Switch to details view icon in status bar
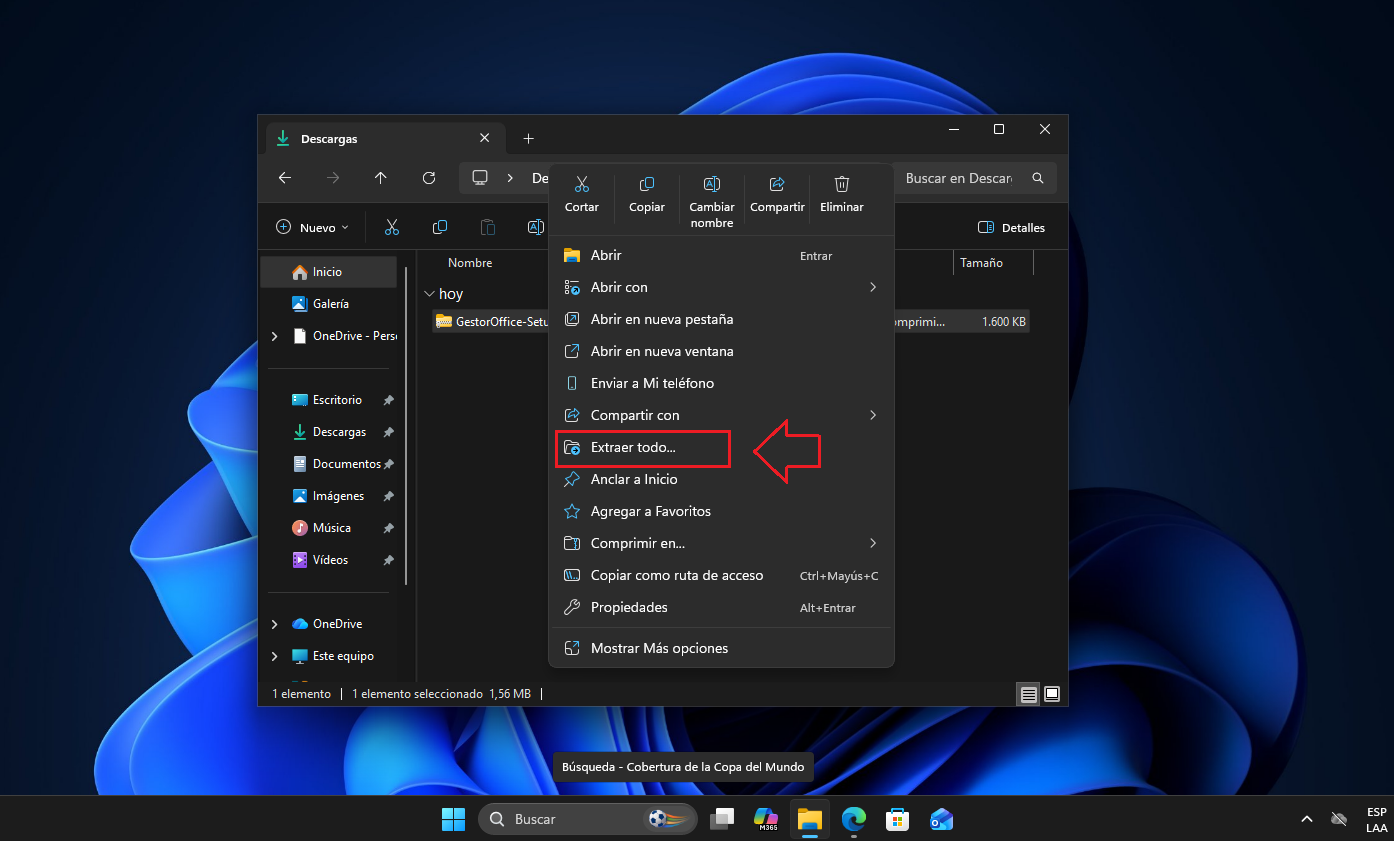This screenshot has width=1394, height=841. click(1028, 694)
